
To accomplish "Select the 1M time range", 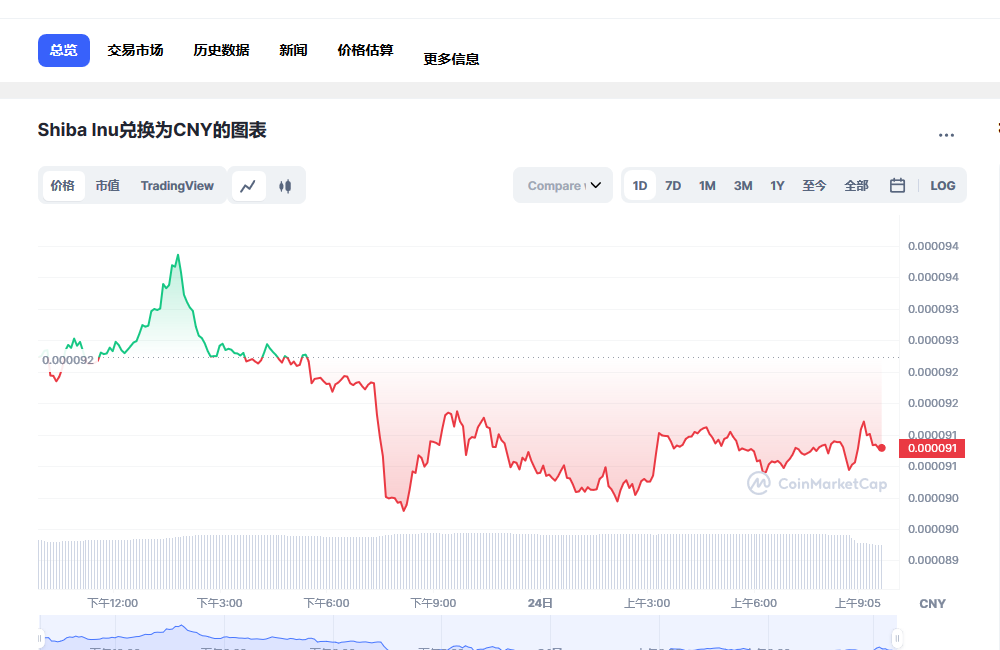I will (x=707, y=186).
